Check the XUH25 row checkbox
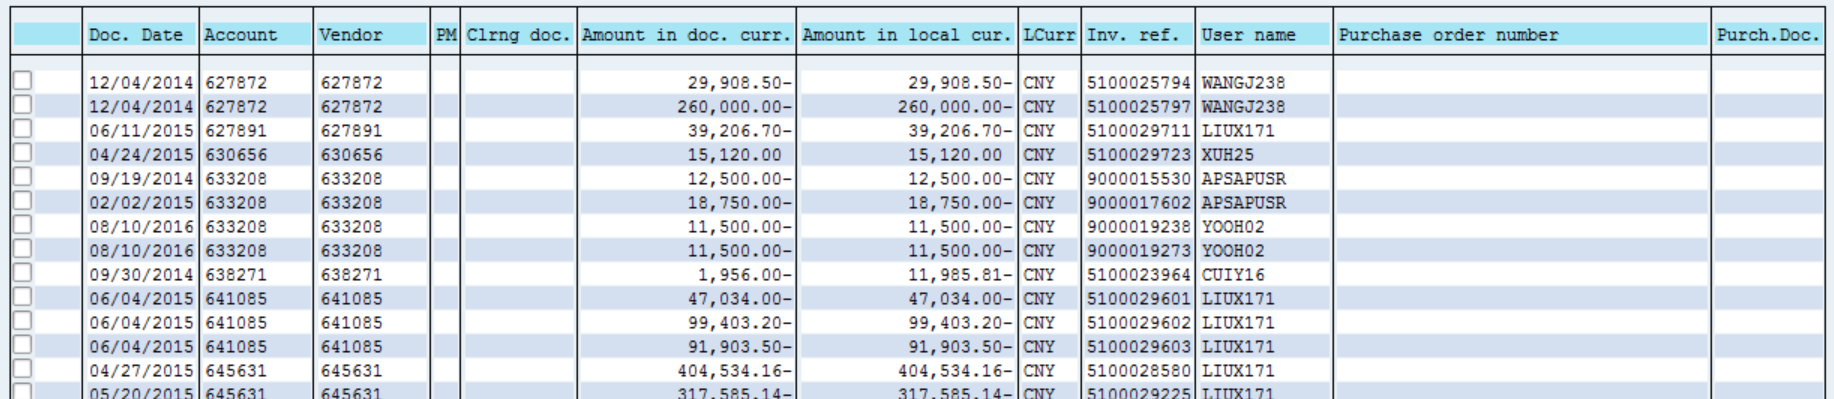Viewport: 1834px width, 399px height. point(22,153)
